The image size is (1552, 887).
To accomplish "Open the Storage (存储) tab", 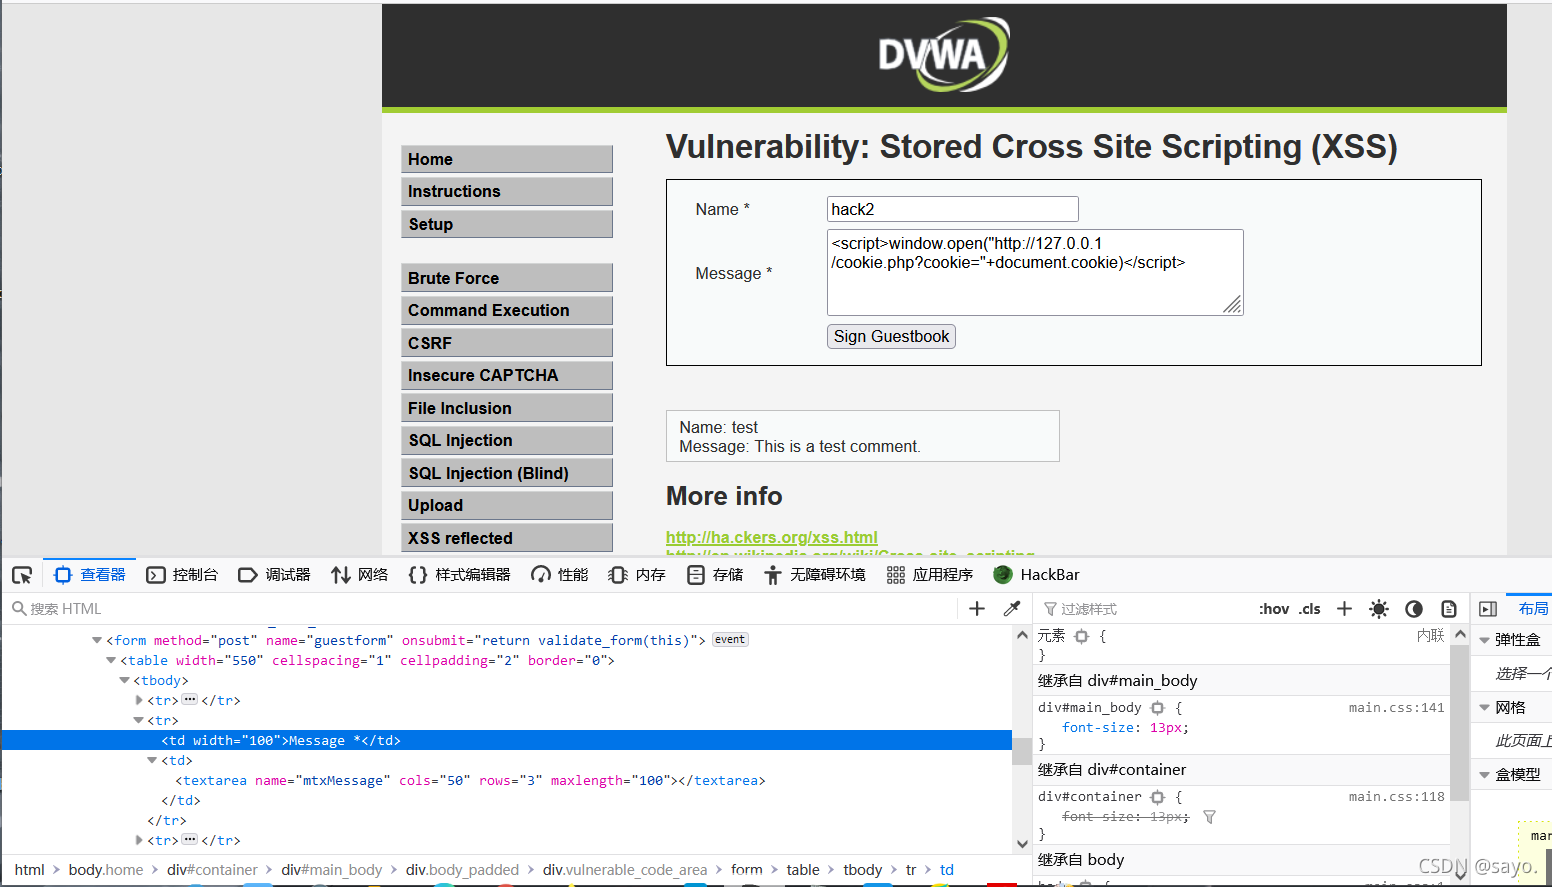I will 715,575.
